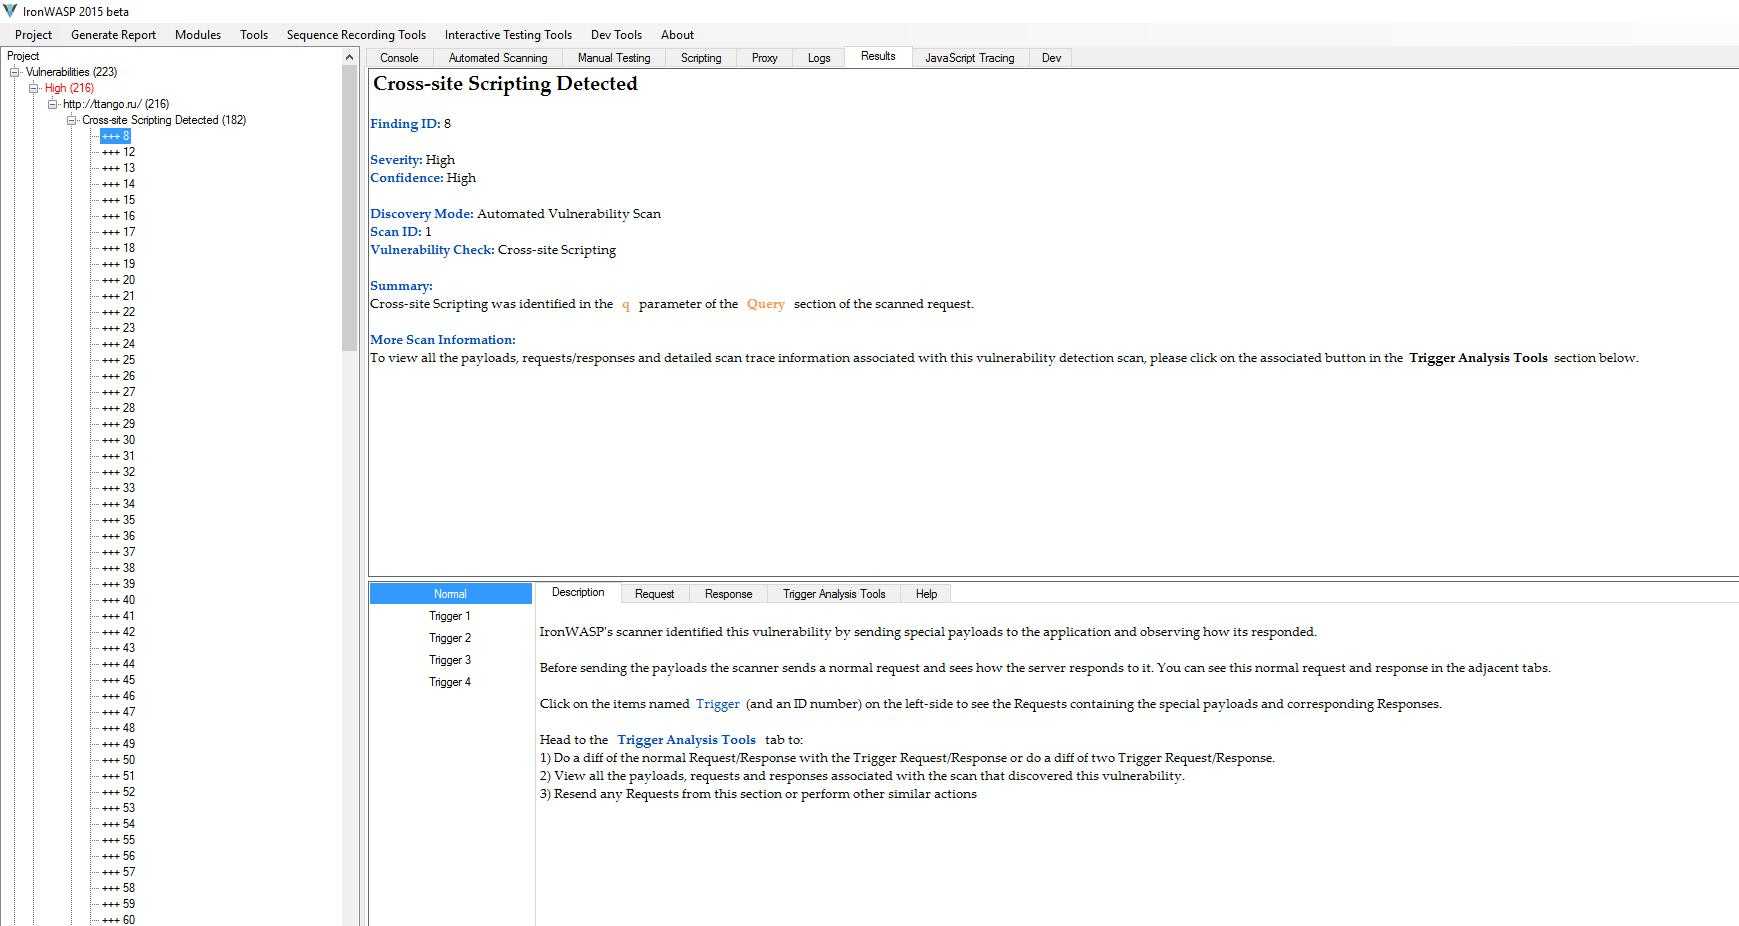The image size is (1739, 926).
Task: Switch to the Automated Scanning tab
Action: pos(497,58)
